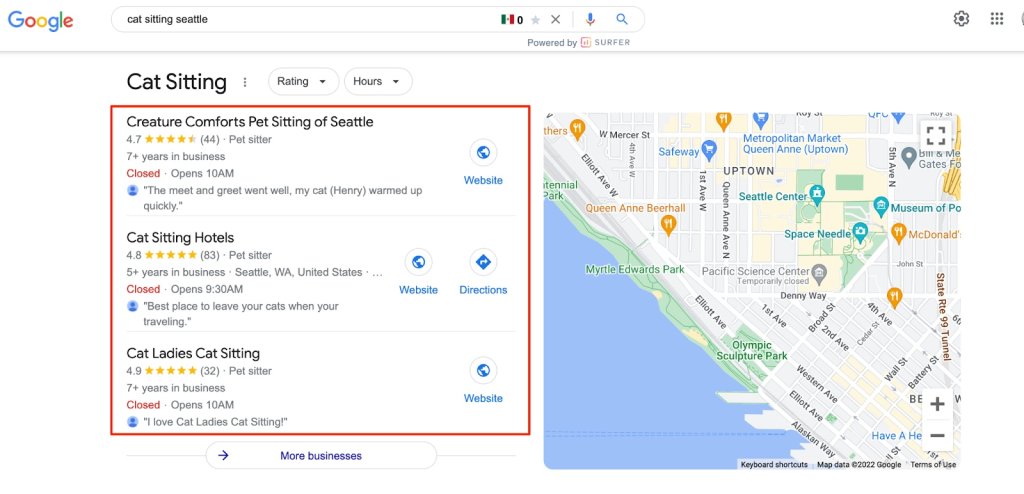Click the Denny Way restaurant map pin
Image resolution: width=1024 pixels, height=494 pixels.
pyautogui.click(x=894, y=297)
